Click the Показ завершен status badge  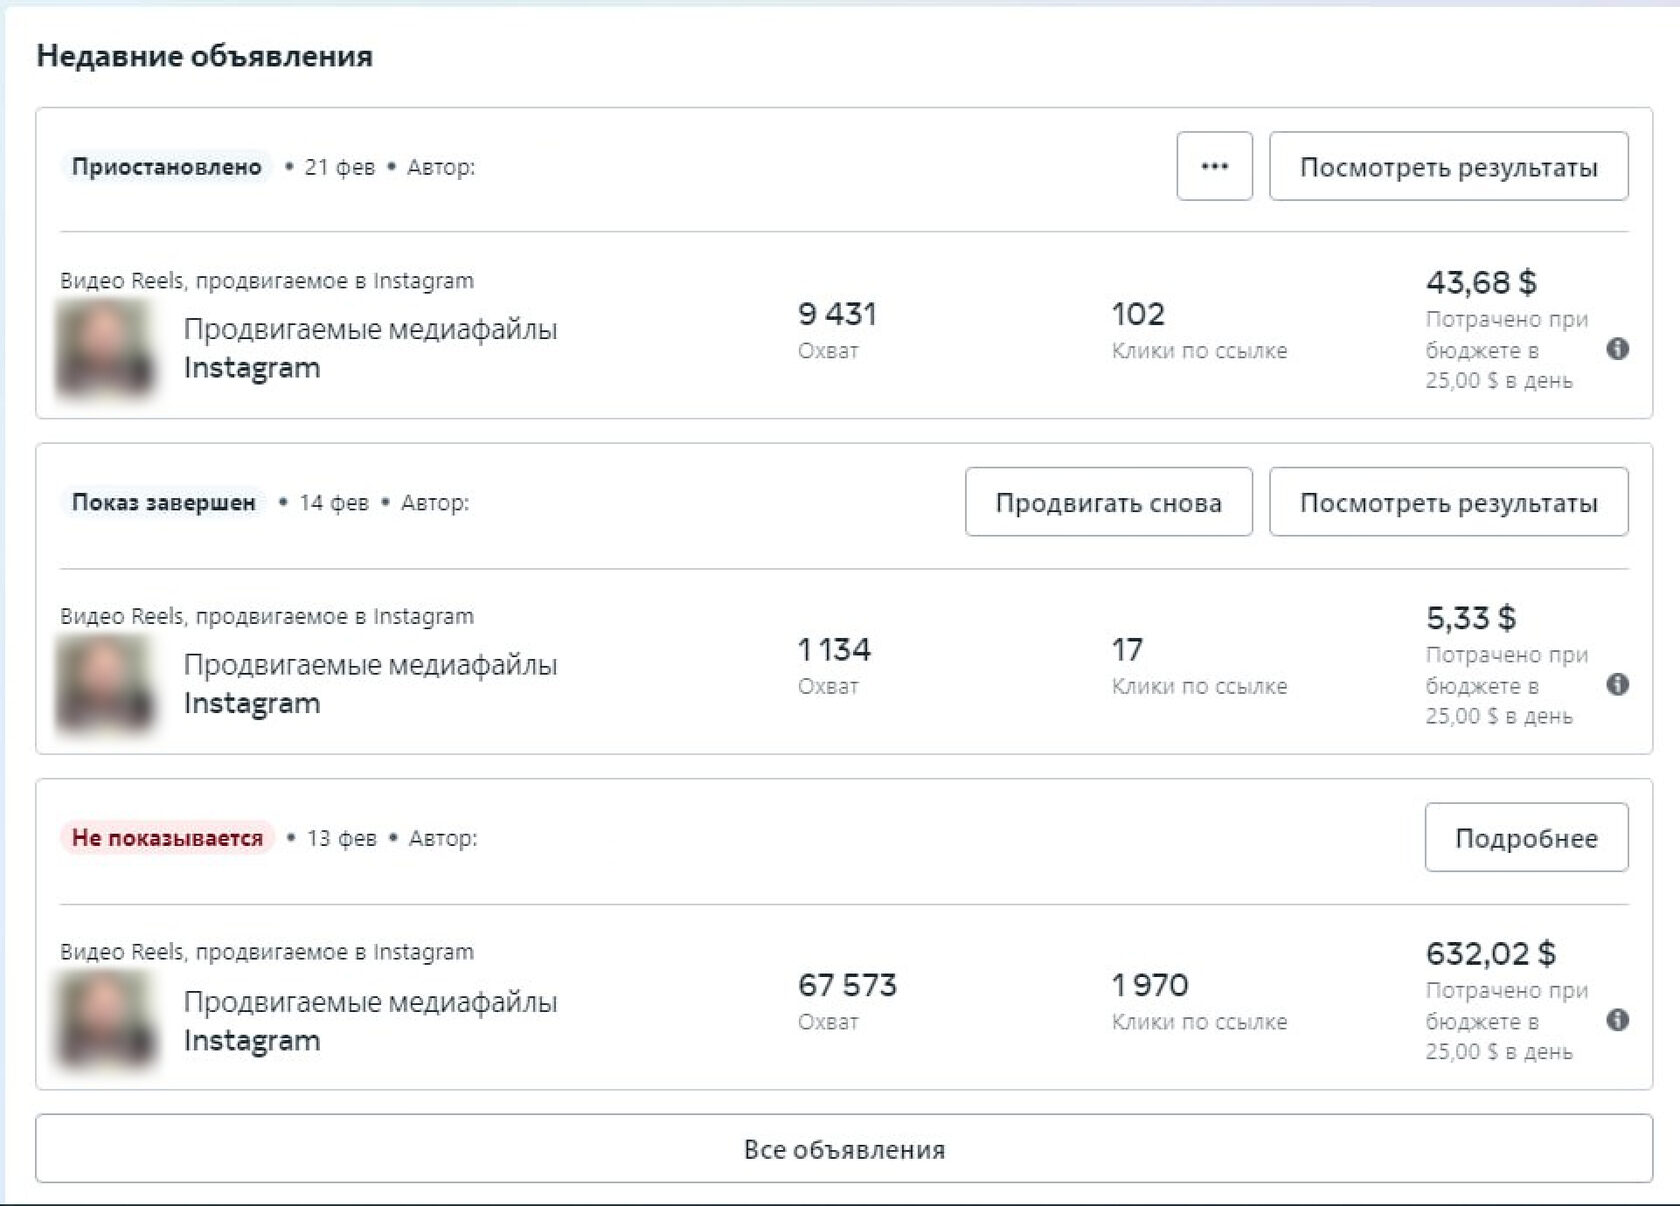pyautogui.click(x=163, y=502)
